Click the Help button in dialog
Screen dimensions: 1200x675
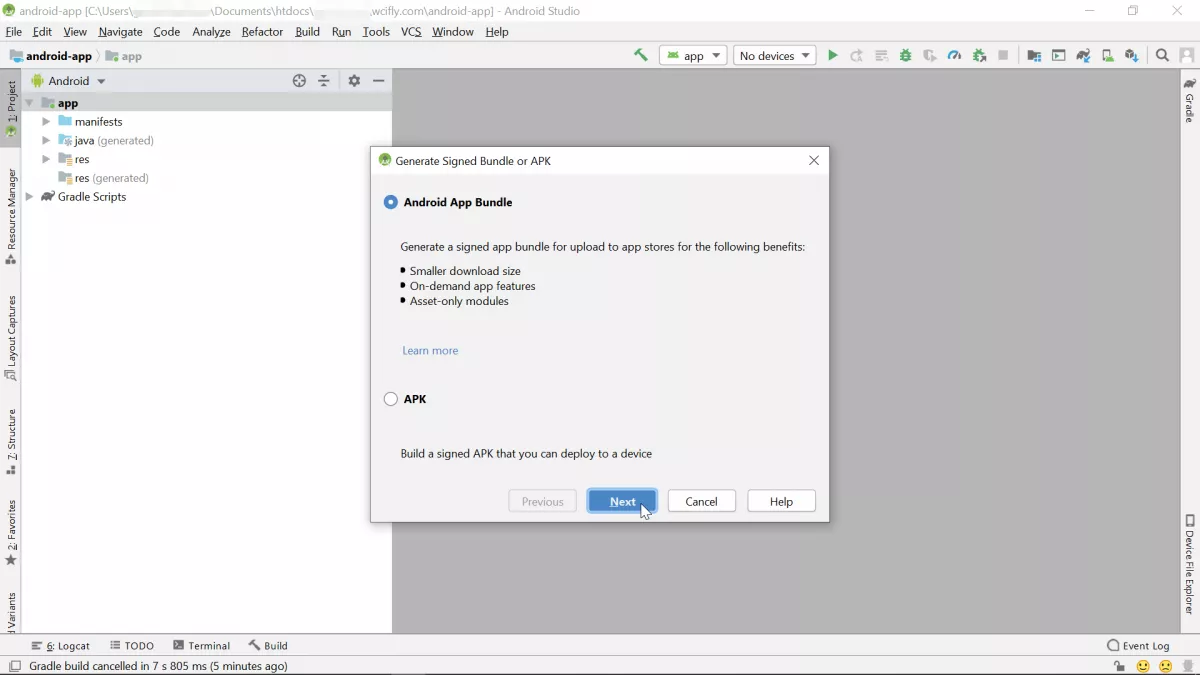tap(781, 502)
